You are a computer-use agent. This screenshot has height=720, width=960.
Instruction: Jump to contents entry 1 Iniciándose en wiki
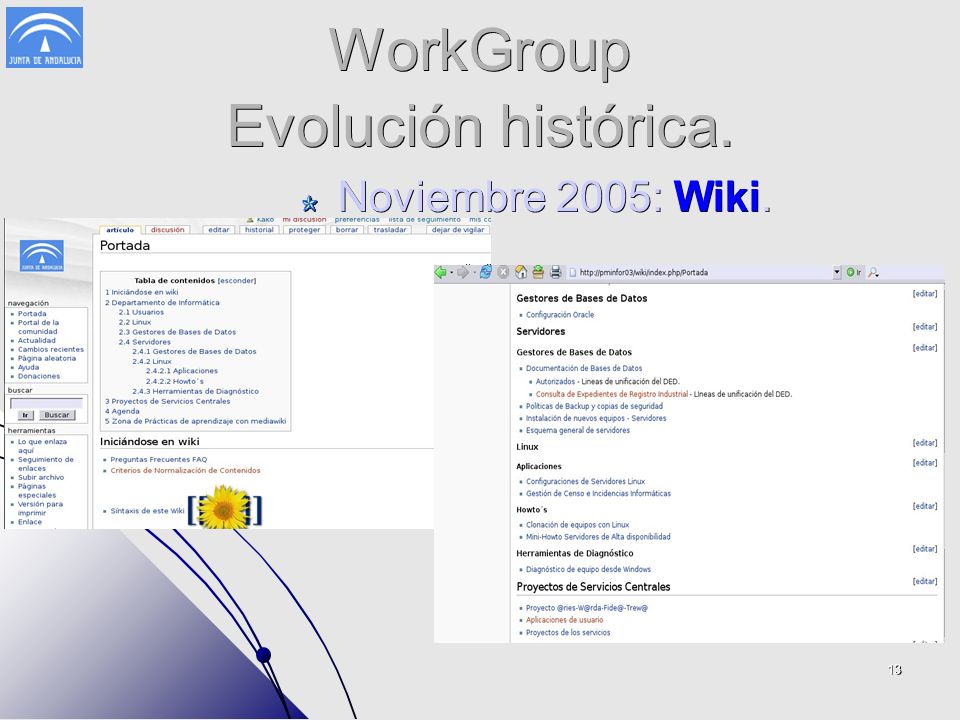(x=141, y=292)
